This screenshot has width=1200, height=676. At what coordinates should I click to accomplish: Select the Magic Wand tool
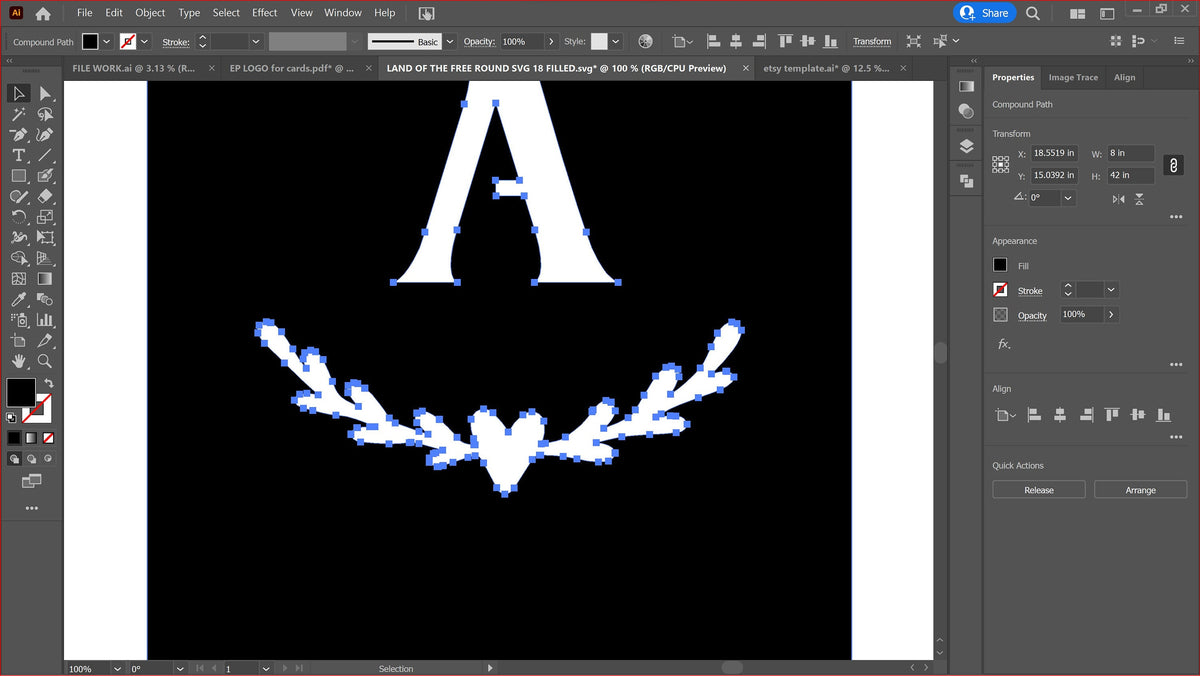tap(19, 114)
